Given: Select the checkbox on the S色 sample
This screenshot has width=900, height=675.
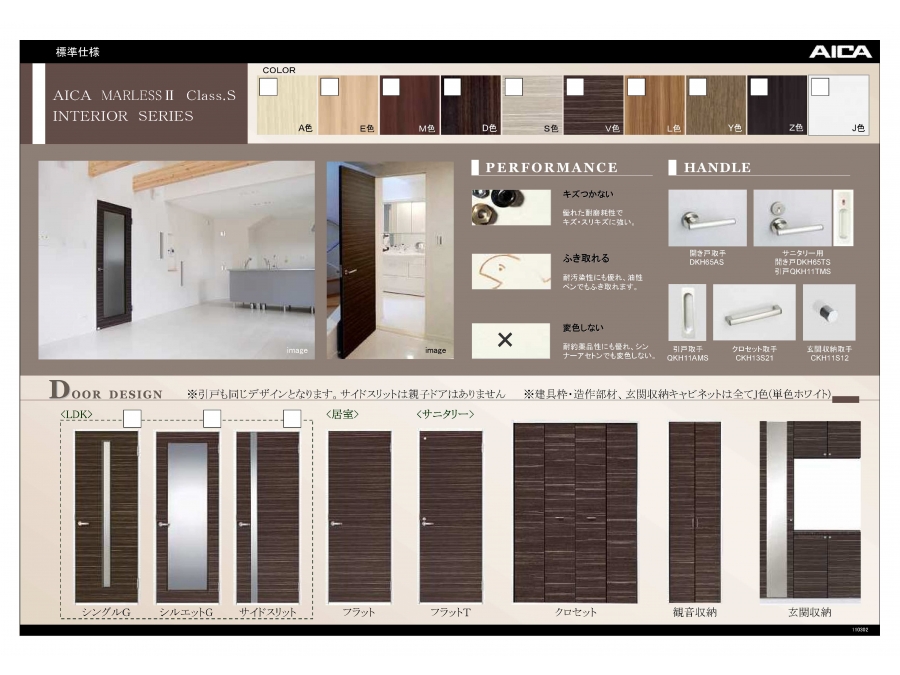Looking at the screenshot, I should [514, 87].
